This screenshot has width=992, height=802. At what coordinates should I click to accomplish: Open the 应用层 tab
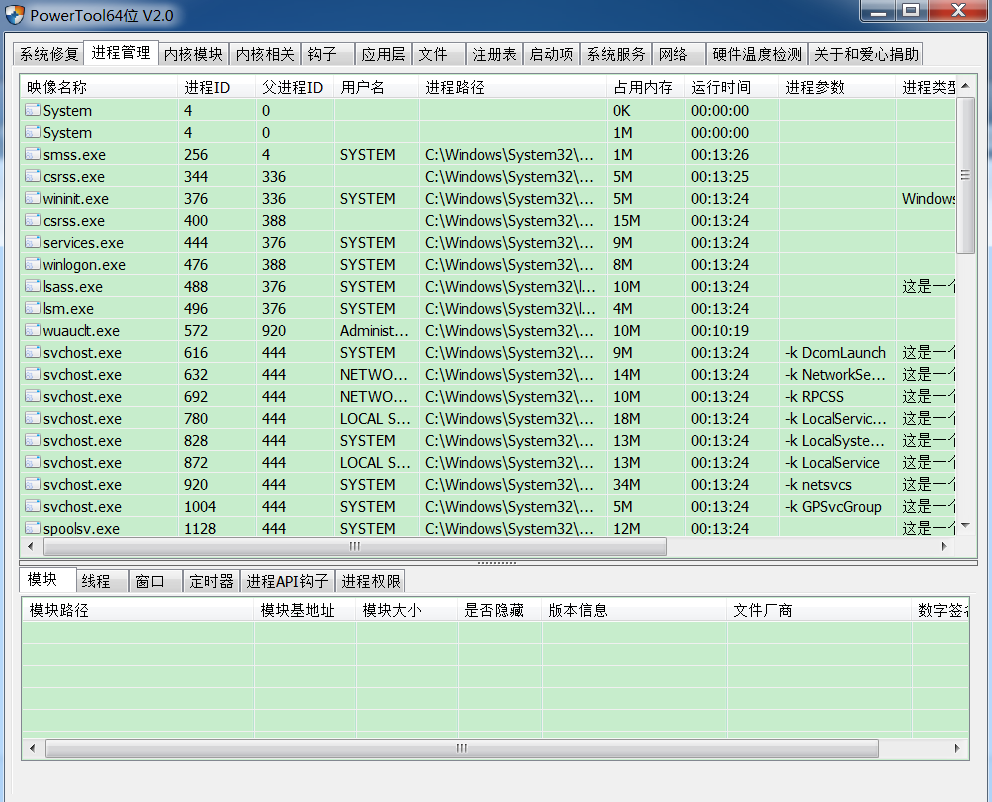tap(383, 54)
